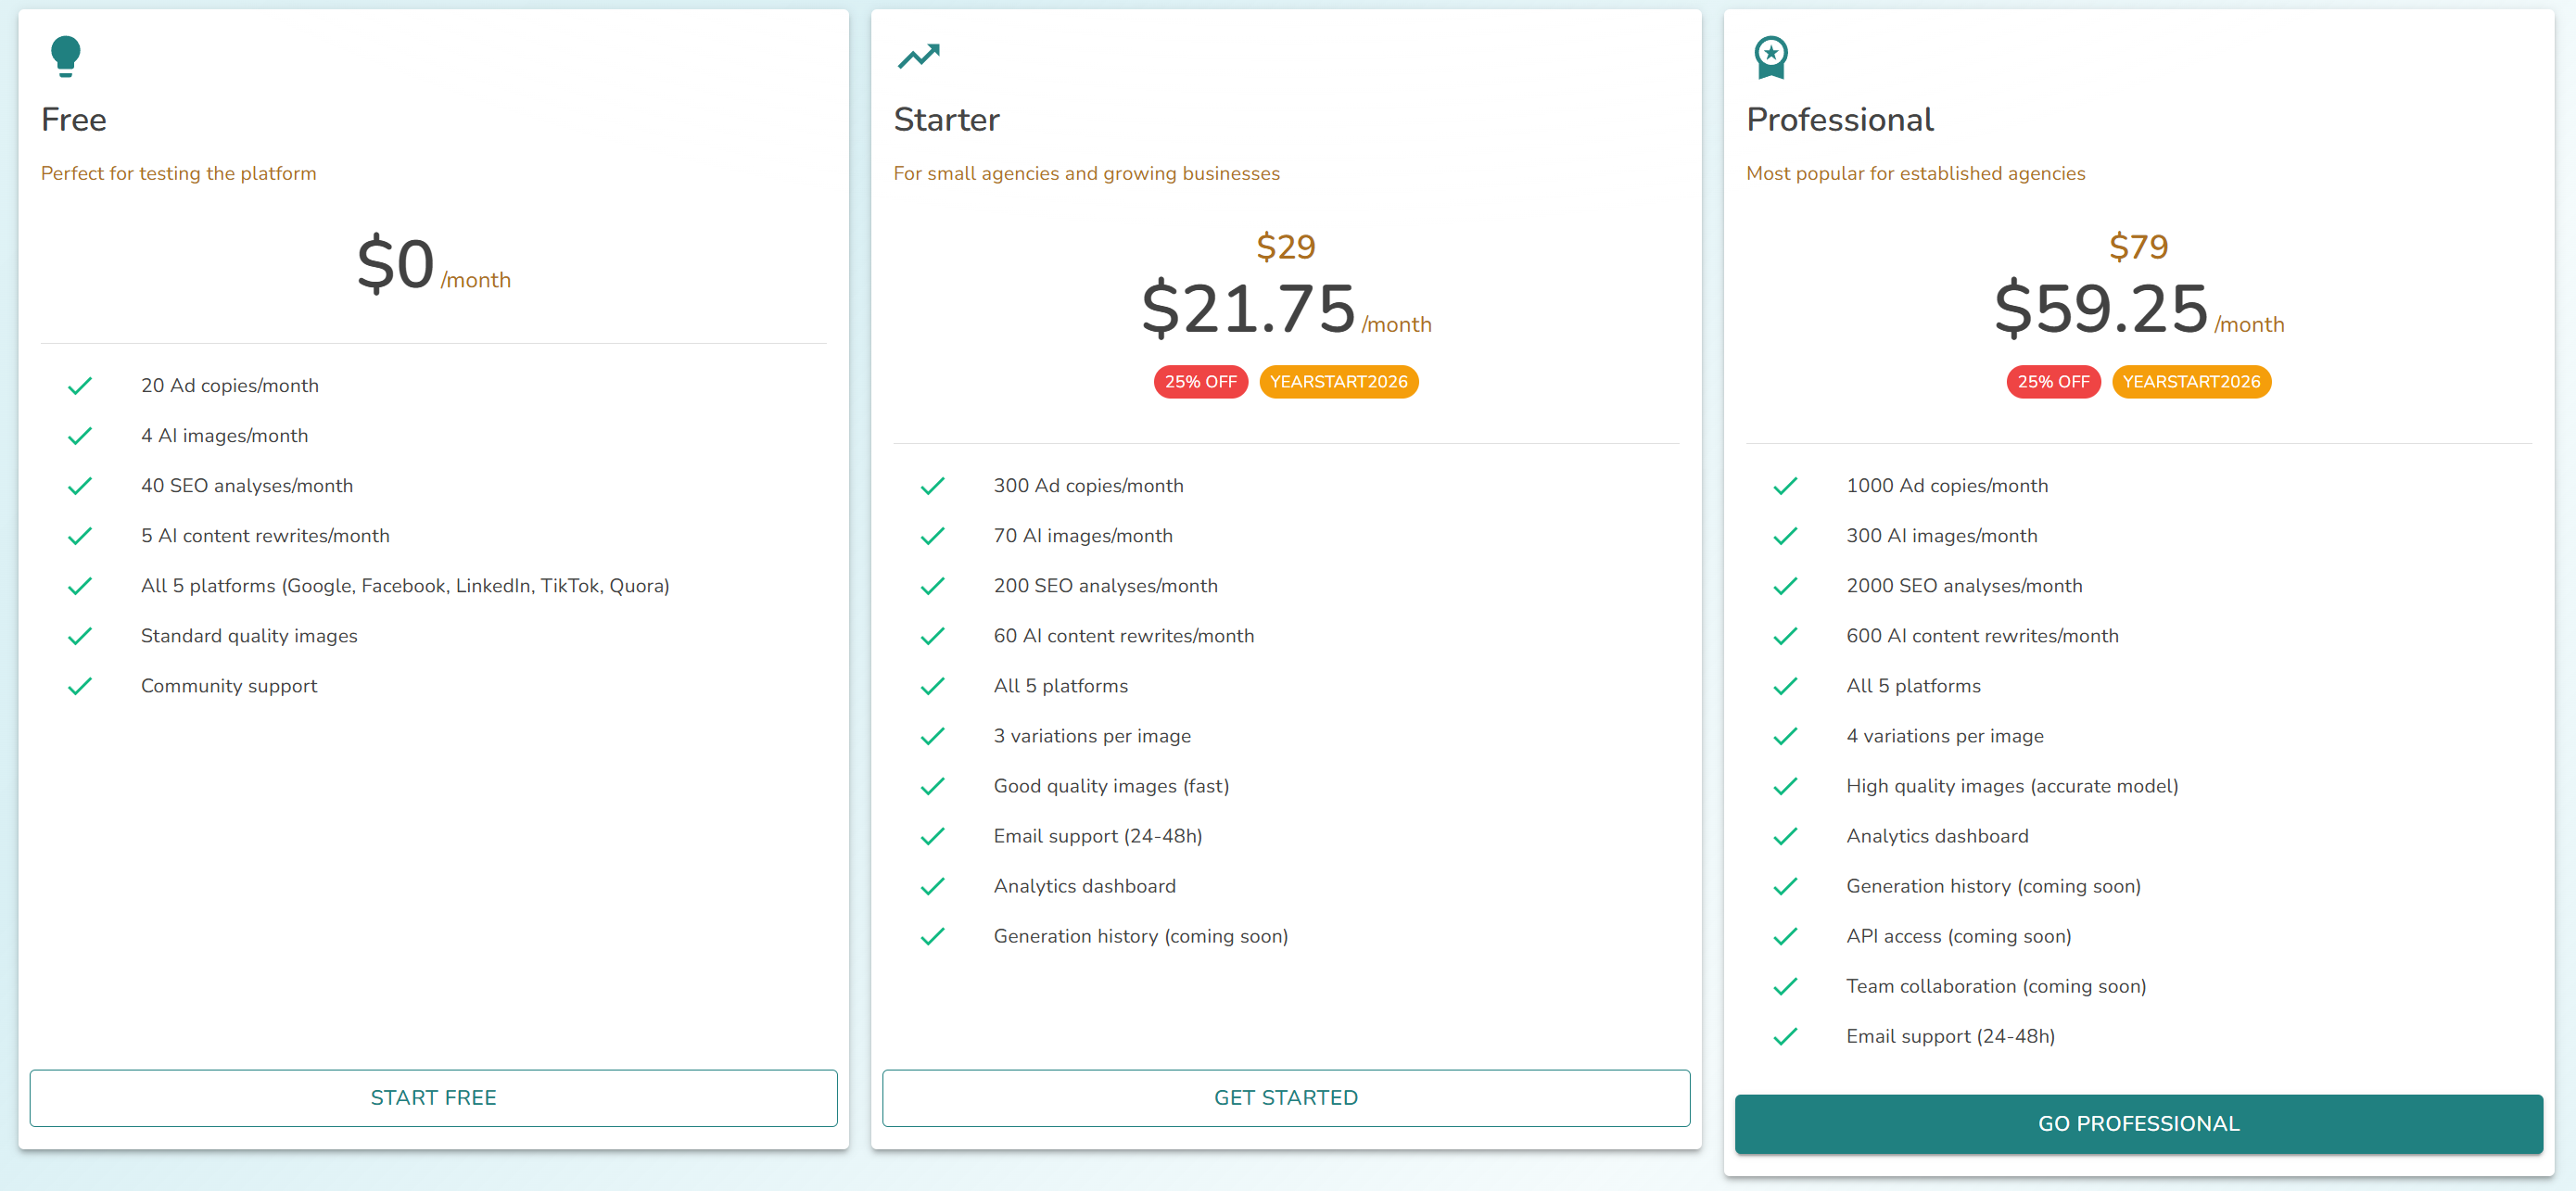Click the checkmark beside 2000 SEO analyses/month
The height and width of the screenshot is (1191, 2576).
click(x=1785, y=586)
